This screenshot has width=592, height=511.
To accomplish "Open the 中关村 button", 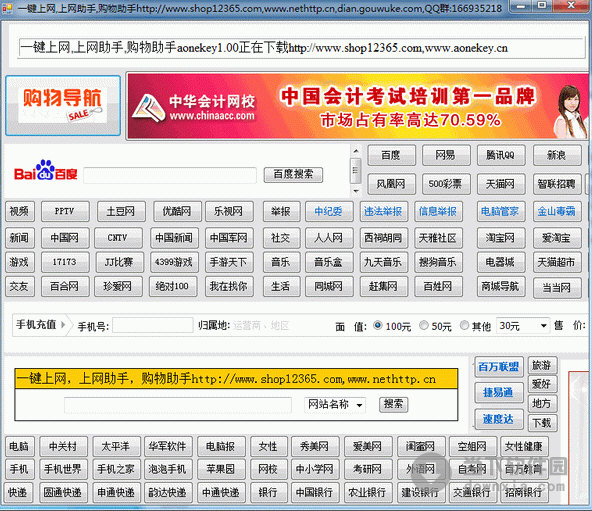I will tap(64, 447).
